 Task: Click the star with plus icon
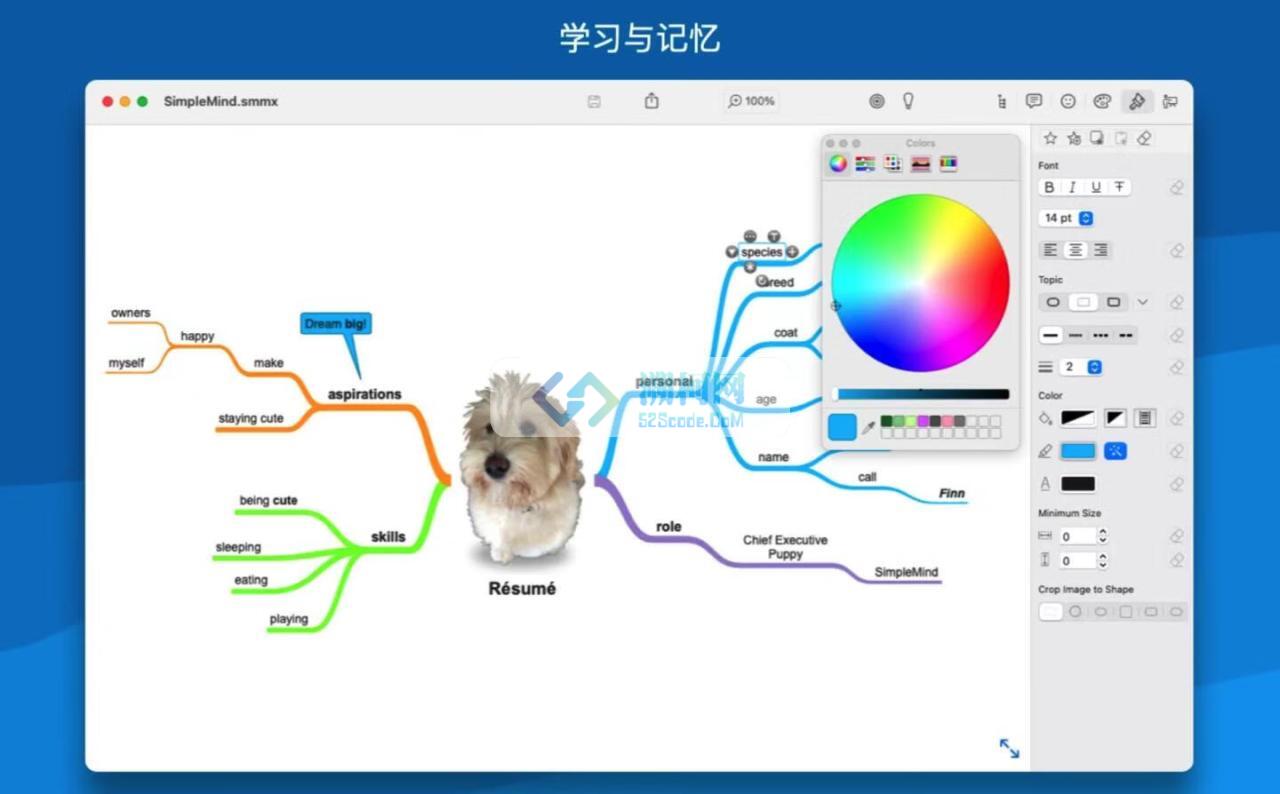pos(1074,138)
